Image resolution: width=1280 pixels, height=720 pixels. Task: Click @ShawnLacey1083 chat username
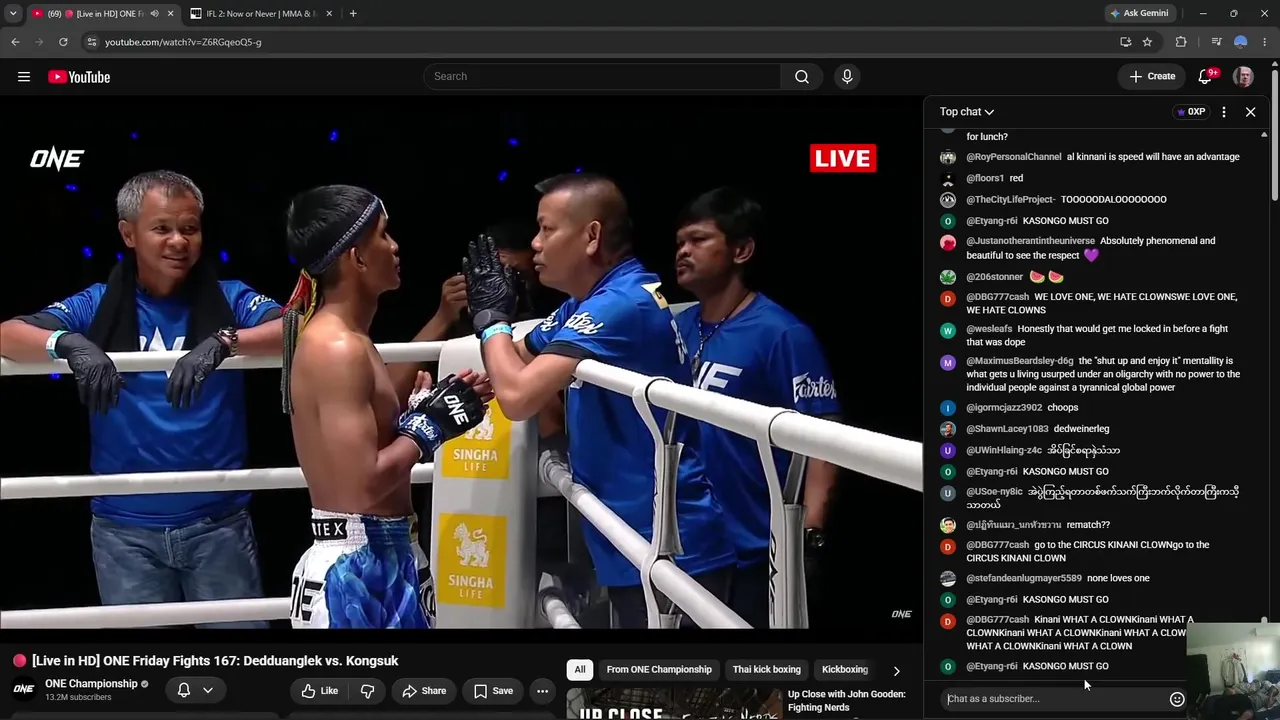pos(1007,429)
